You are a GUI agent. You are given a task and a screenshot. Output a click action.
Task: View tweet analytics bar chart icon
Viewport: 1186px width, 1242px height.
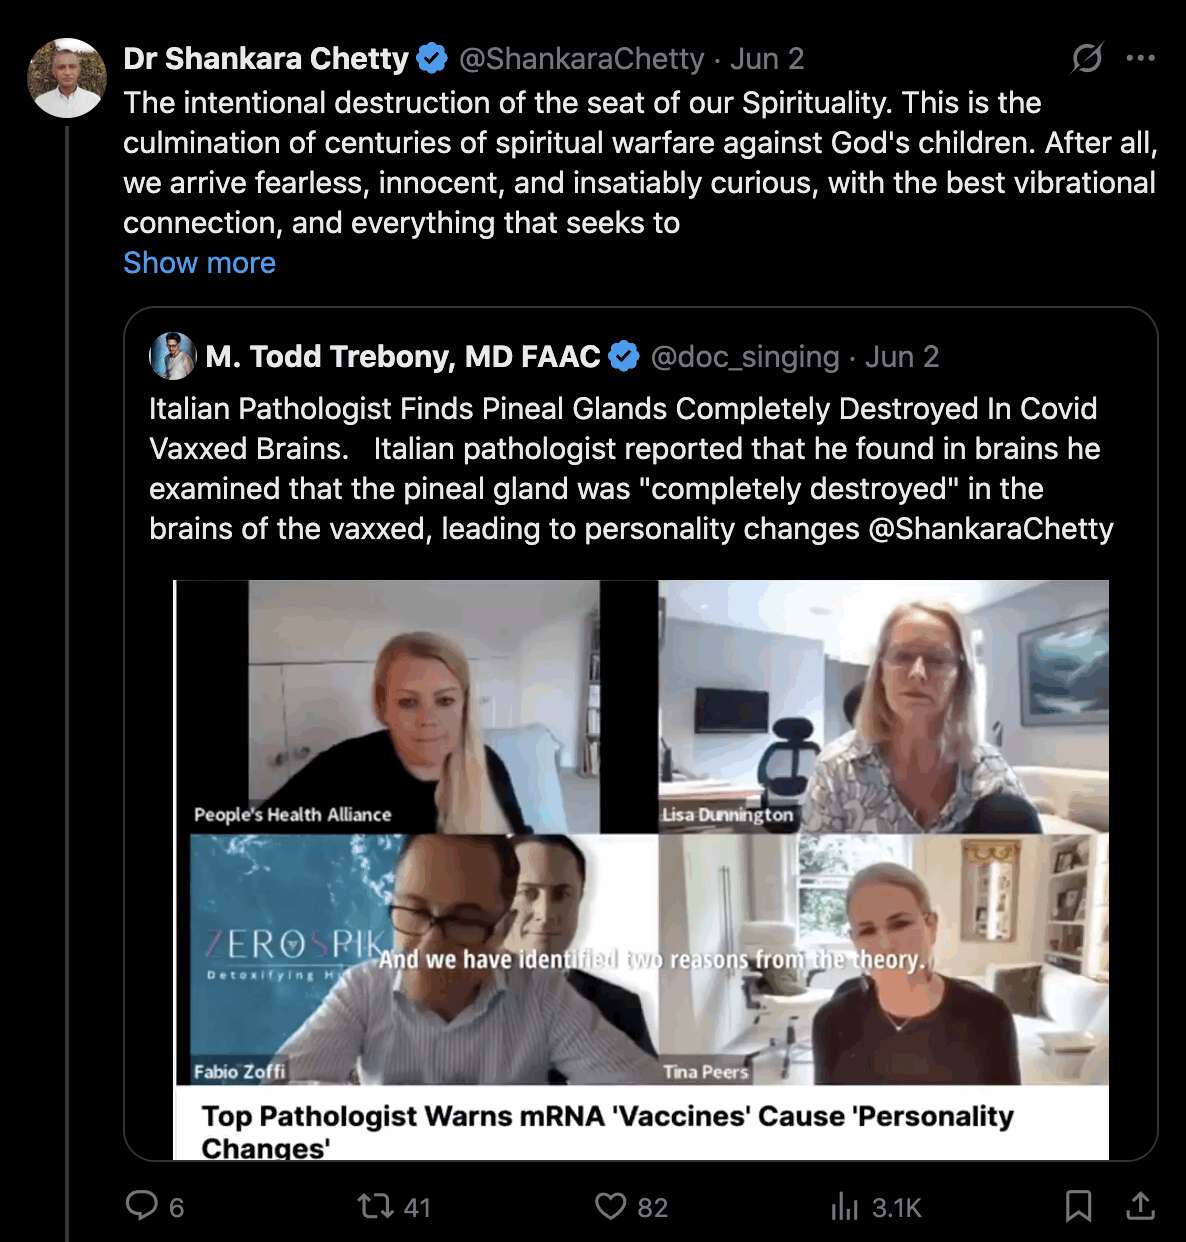[845, 1207]
